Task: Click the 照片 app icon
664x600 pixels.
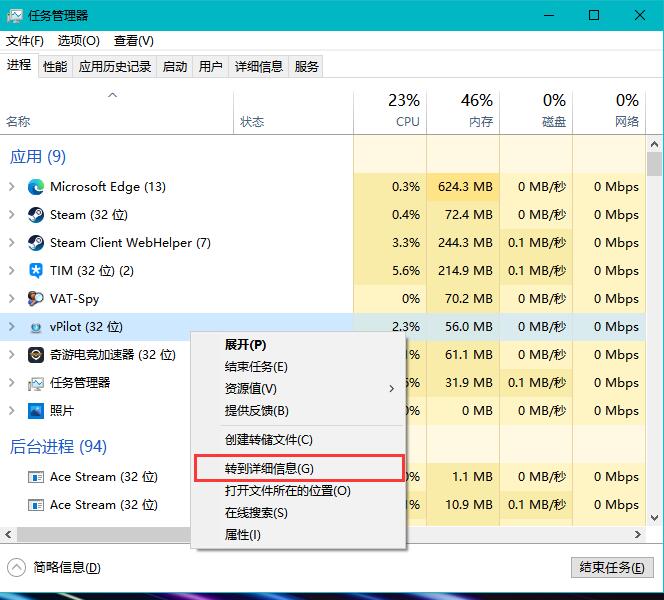Action: [36, 411]
